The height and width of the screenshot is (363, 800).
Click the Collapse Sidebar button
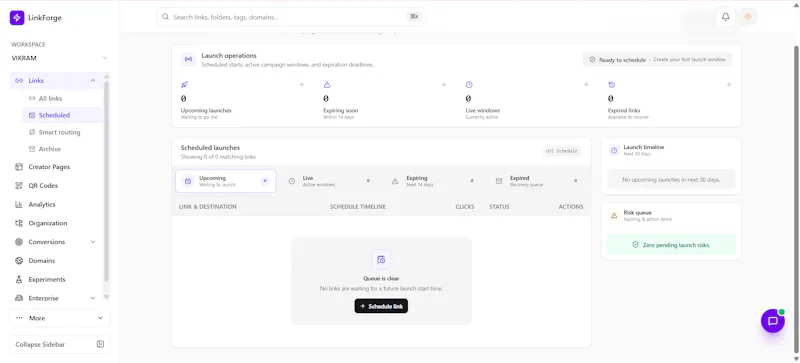(x=60, y=345)
